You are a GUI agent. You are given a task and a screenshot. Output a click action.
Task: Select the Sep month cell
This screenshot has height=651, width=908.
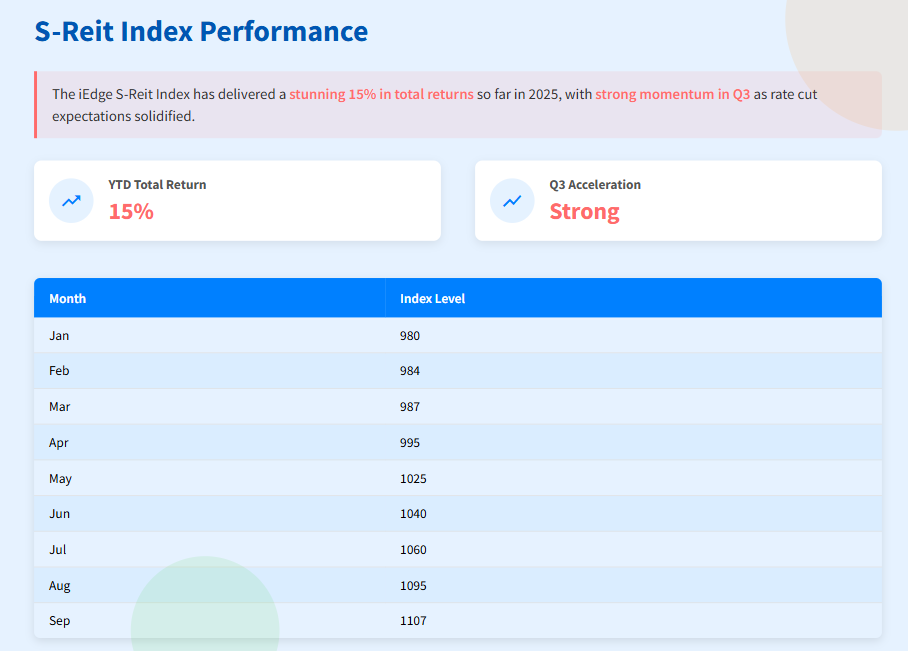pyautogui.click(x=210, y=621)
